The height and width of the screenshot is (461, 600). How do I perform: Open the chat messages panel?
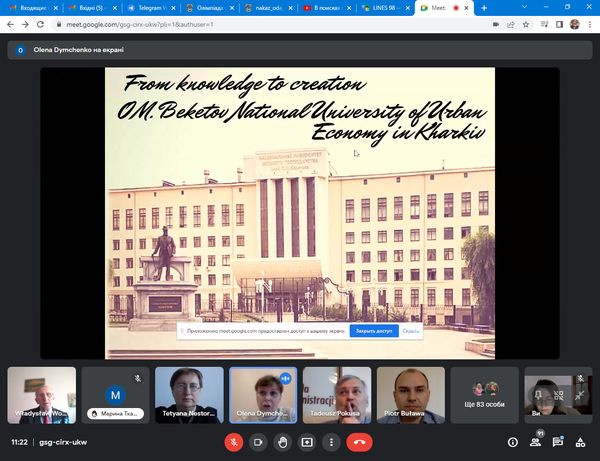558,441
